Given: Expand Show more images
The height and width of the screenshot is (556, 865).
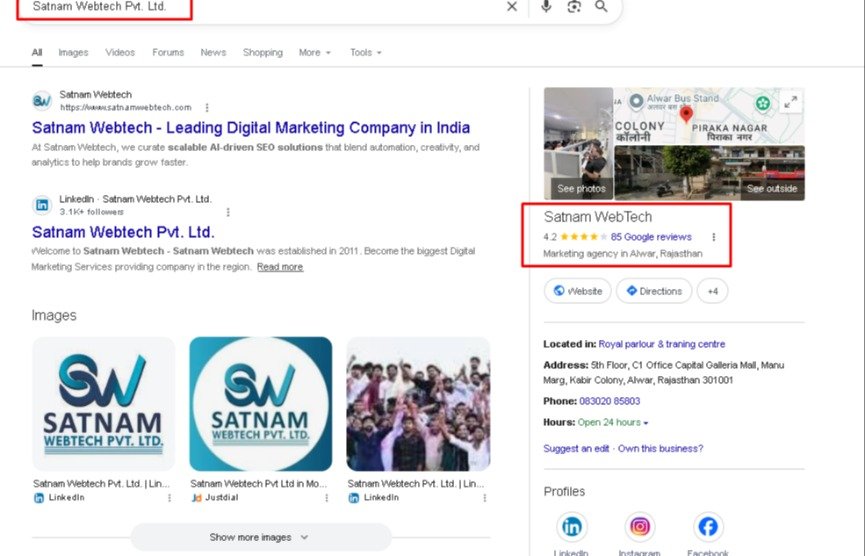Looking at the screenshot, I should click(261, 537).
